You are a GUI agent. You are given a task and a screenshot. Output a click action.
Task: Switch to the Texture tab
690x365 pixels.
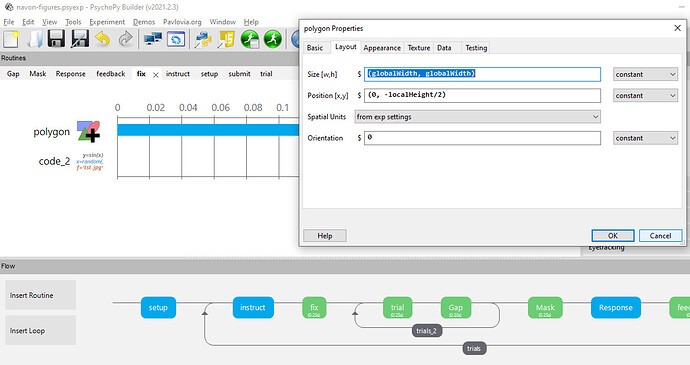[x=418, y=48]
